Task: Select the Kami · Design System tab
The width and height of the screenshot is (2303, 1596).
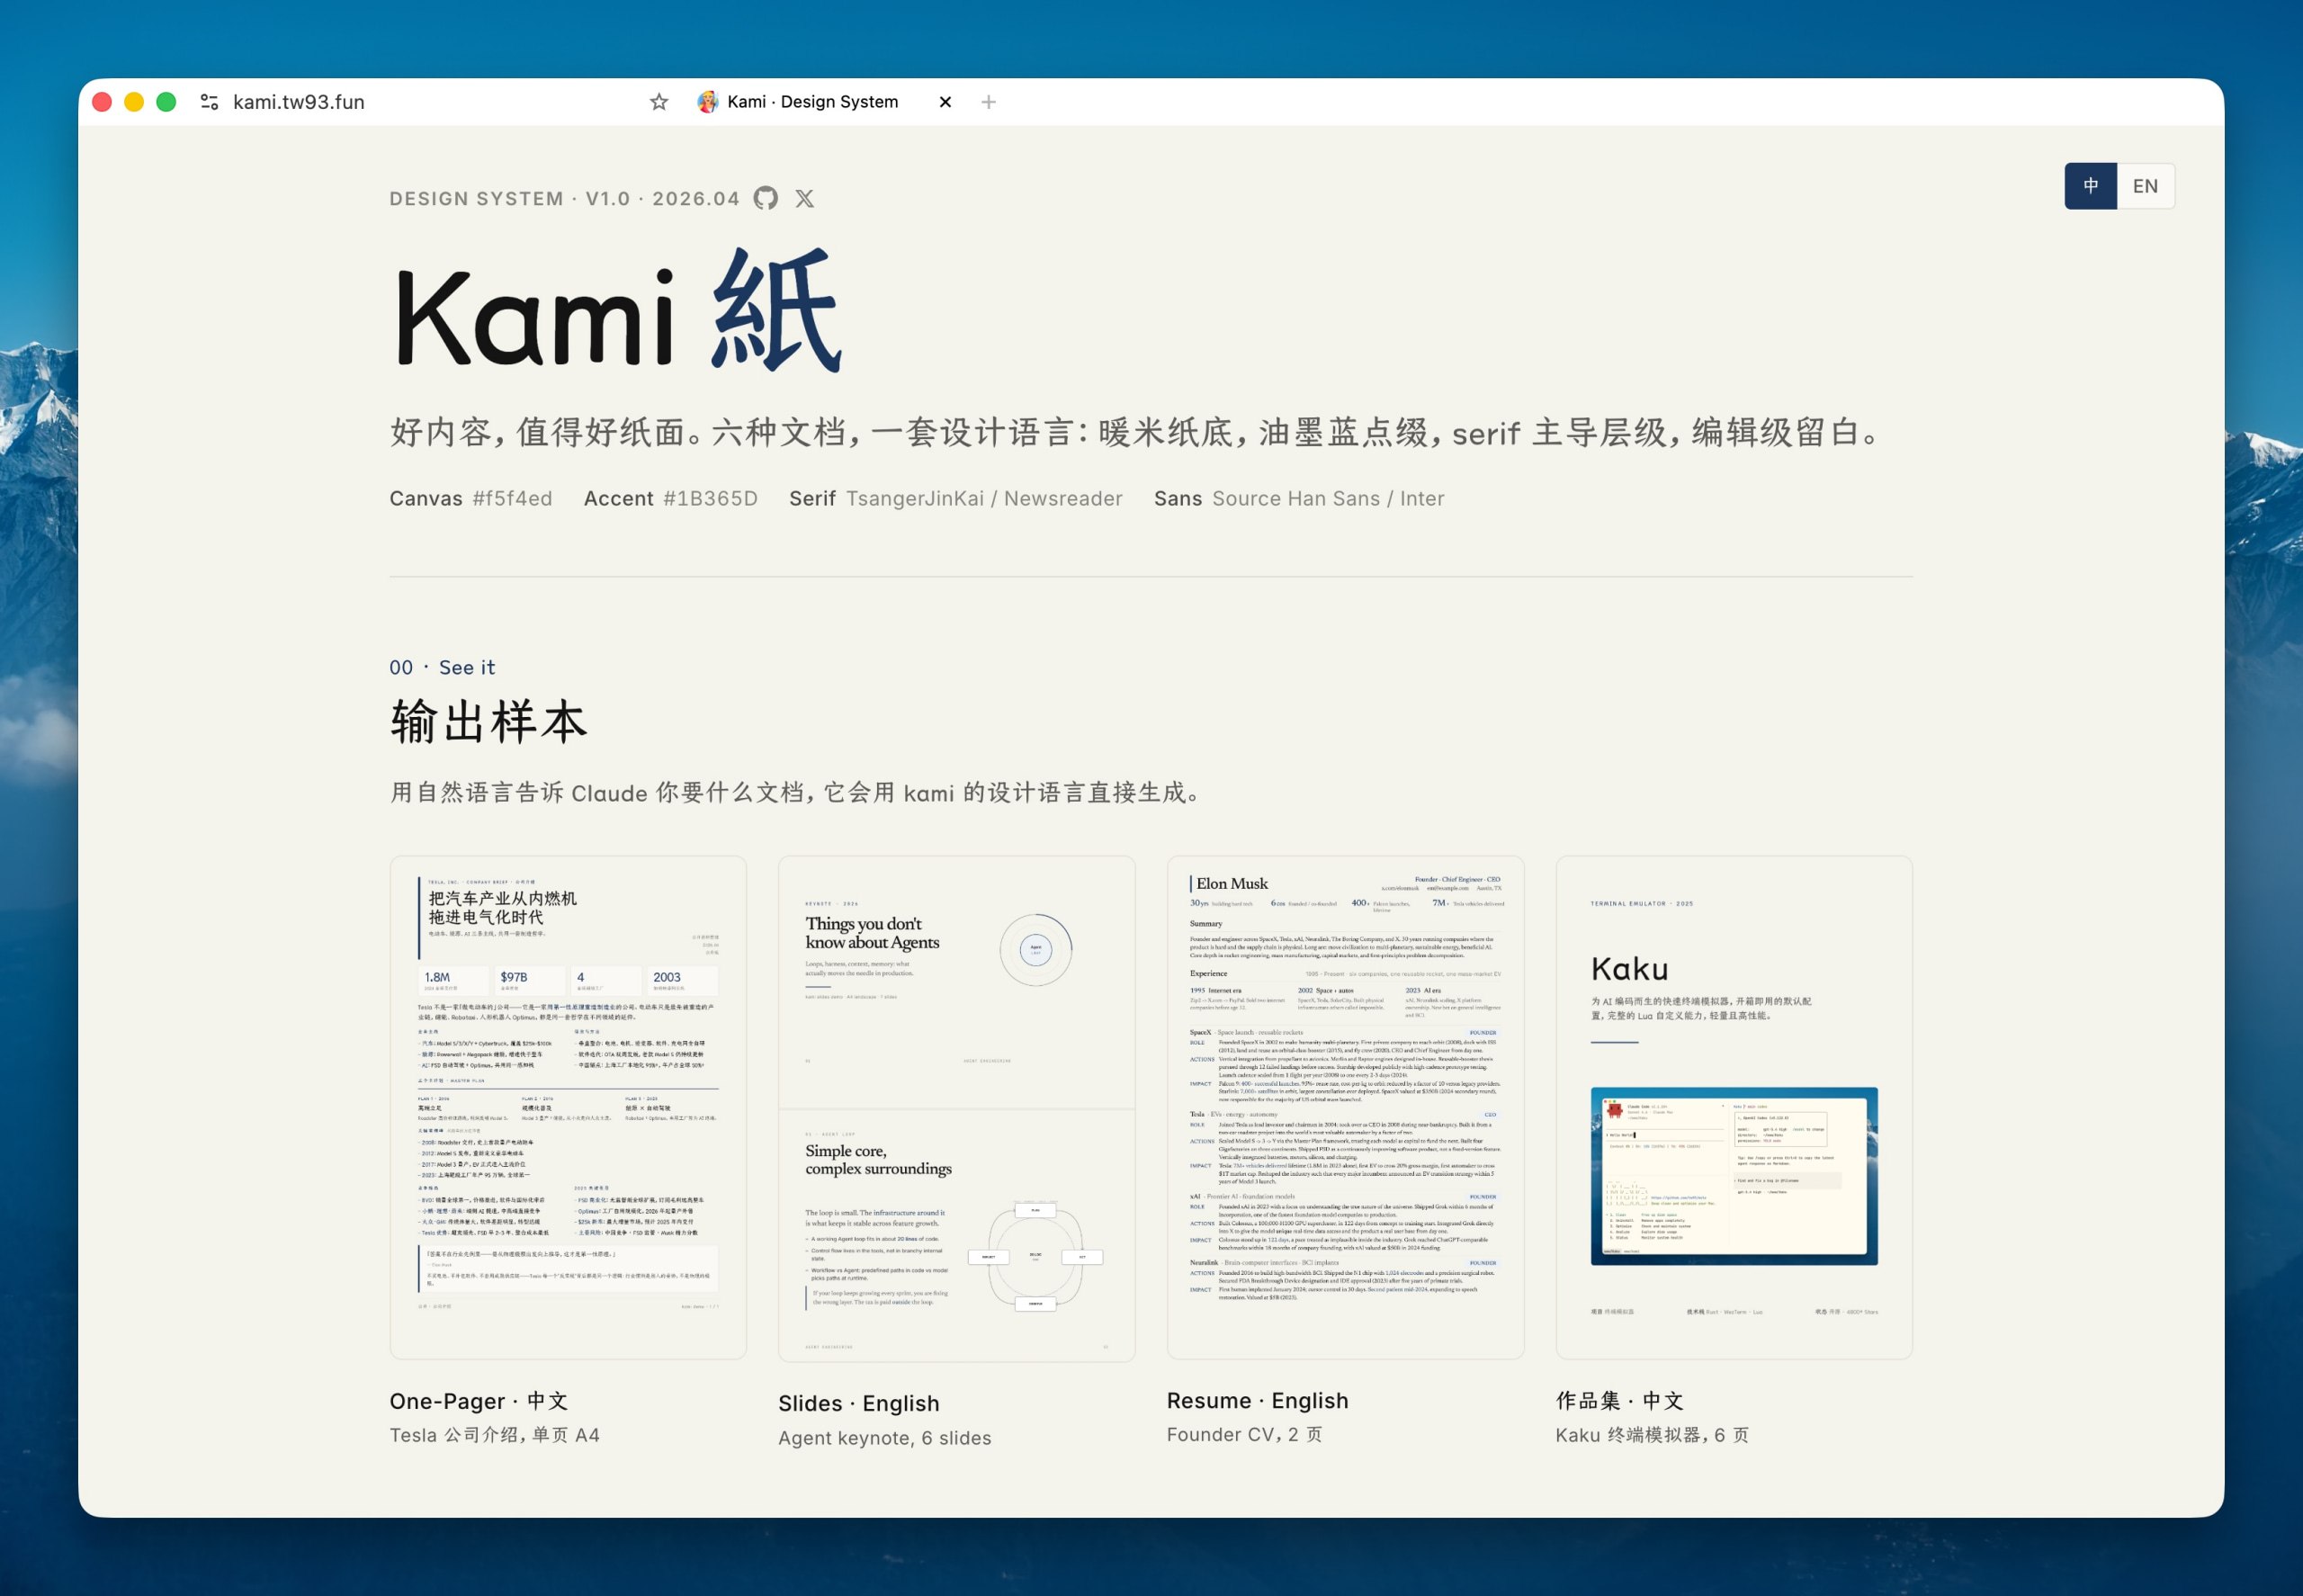Action: [812, 102]
